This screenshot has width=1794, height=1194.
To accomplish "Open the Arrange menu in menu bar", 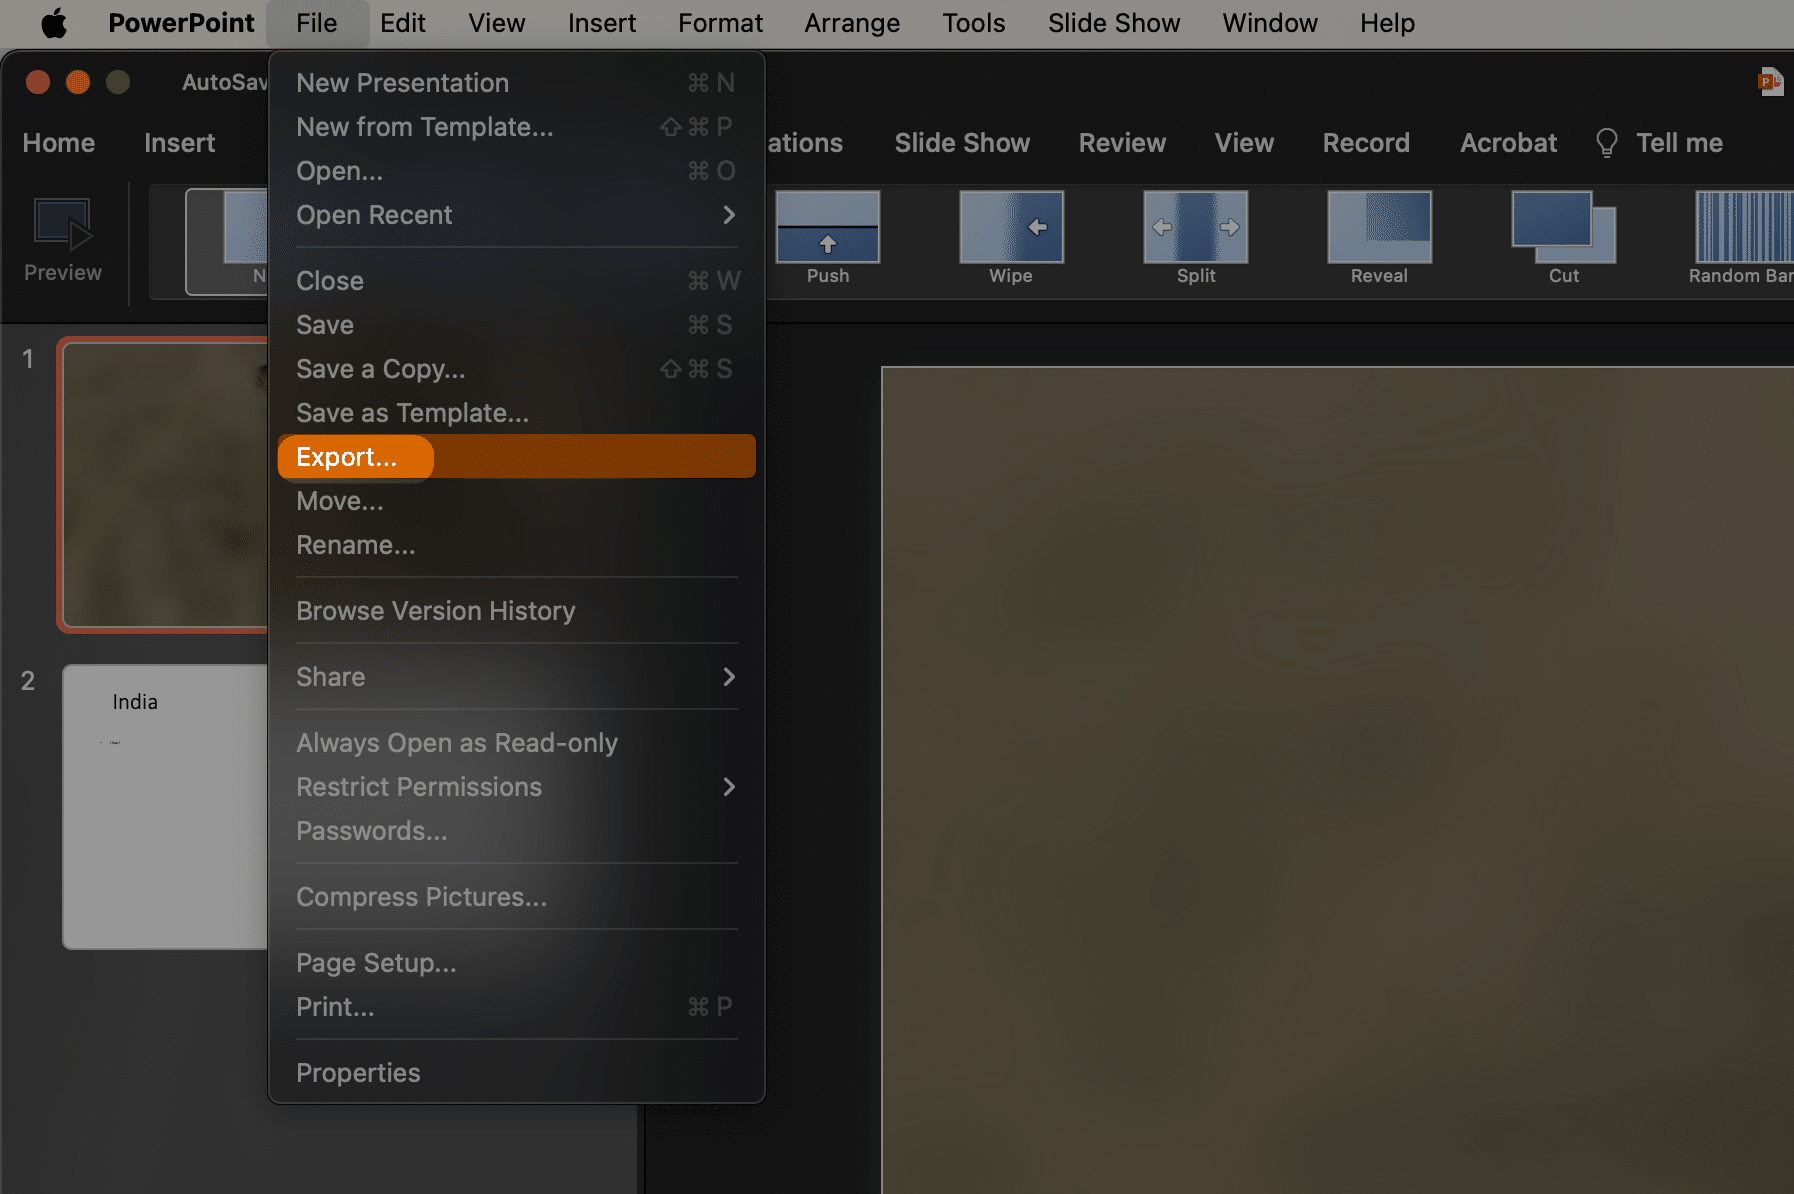I will (x=852, y=23).
